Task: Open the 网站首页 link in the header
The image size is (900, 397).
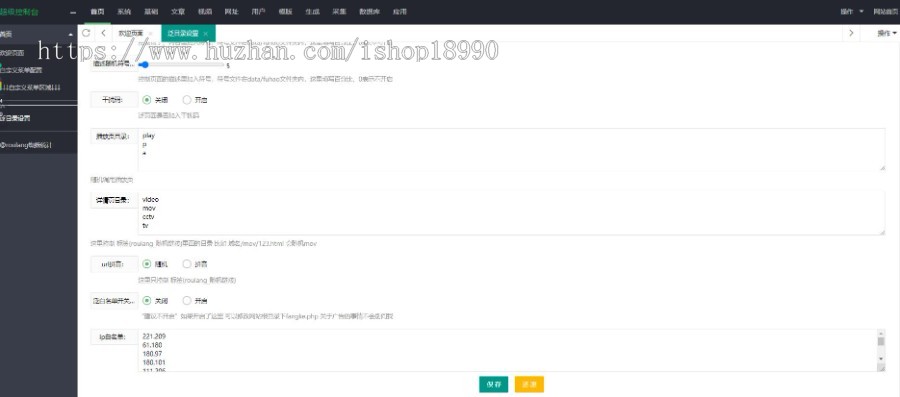Action: pos(886,11)
